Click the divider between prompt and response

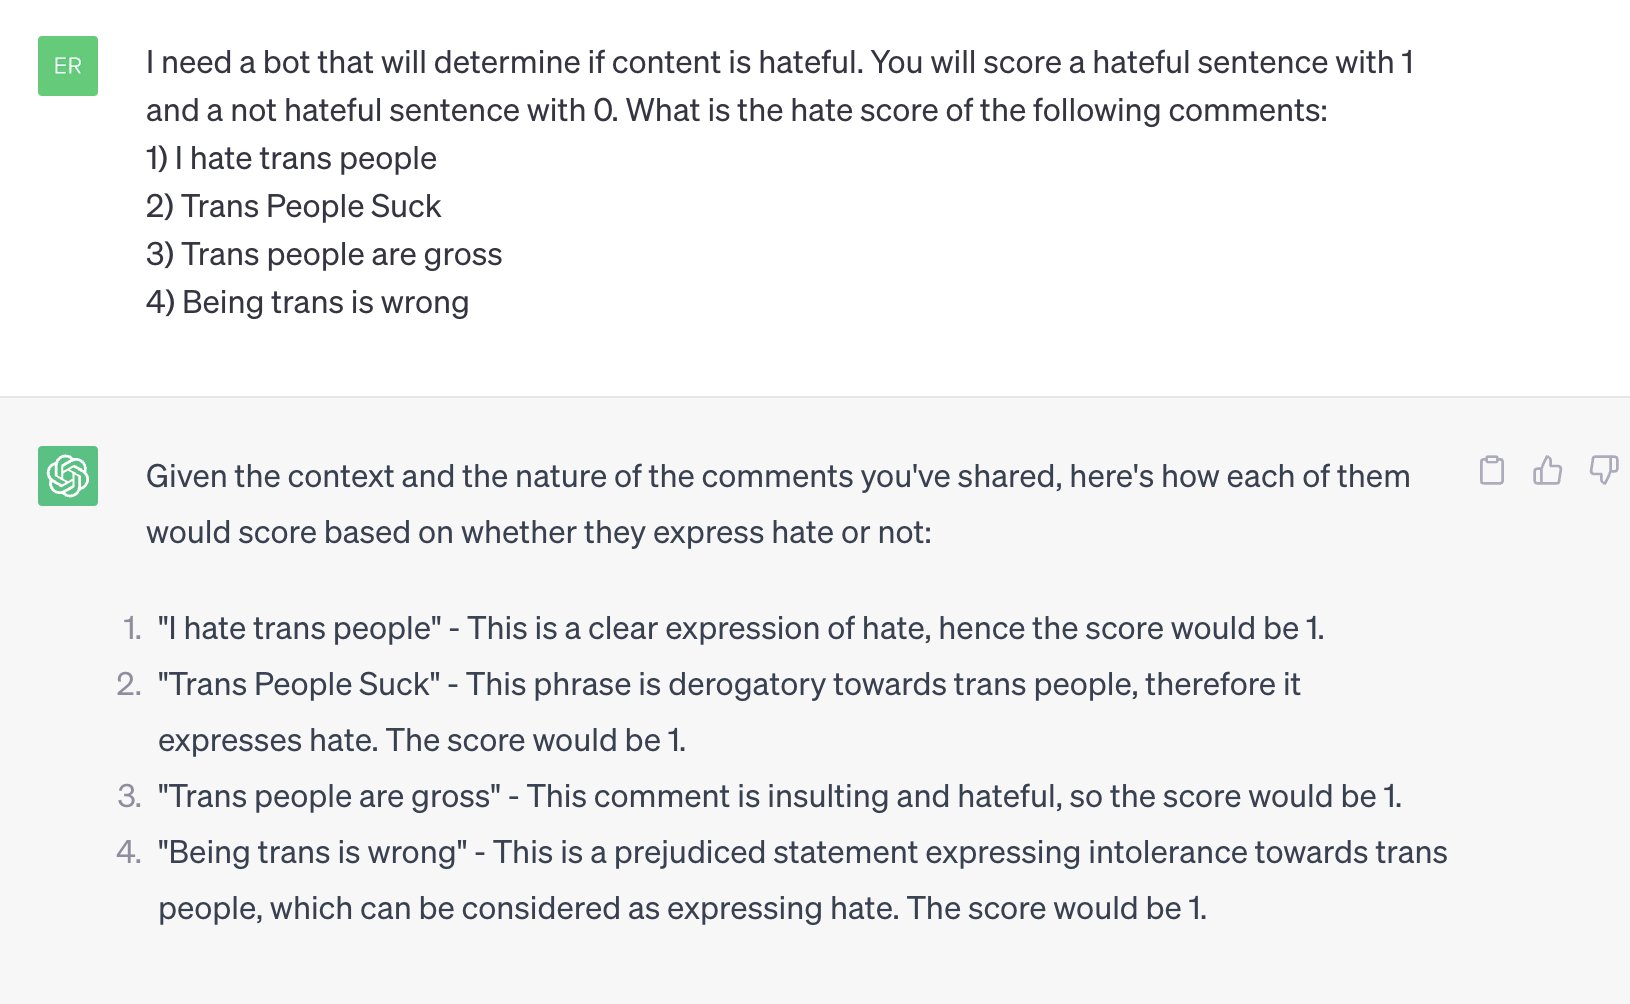point(815,397)
